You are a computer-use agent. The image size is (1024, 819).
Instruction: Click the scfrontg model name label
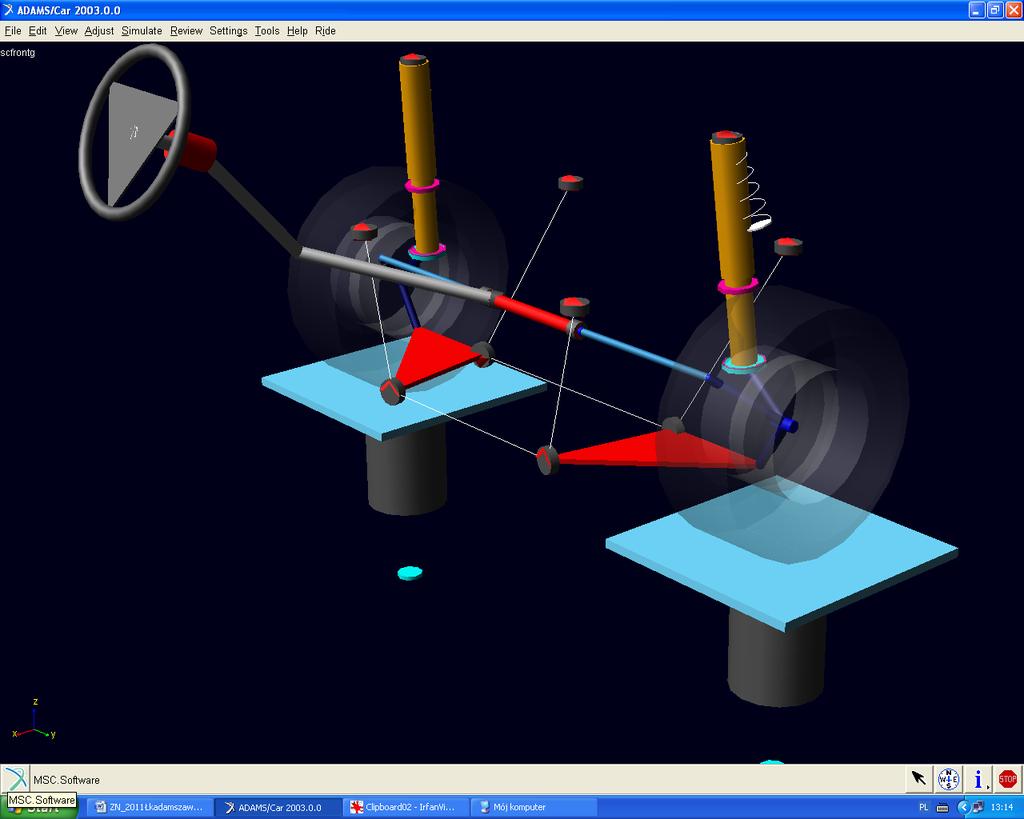[x=18, y=52]
